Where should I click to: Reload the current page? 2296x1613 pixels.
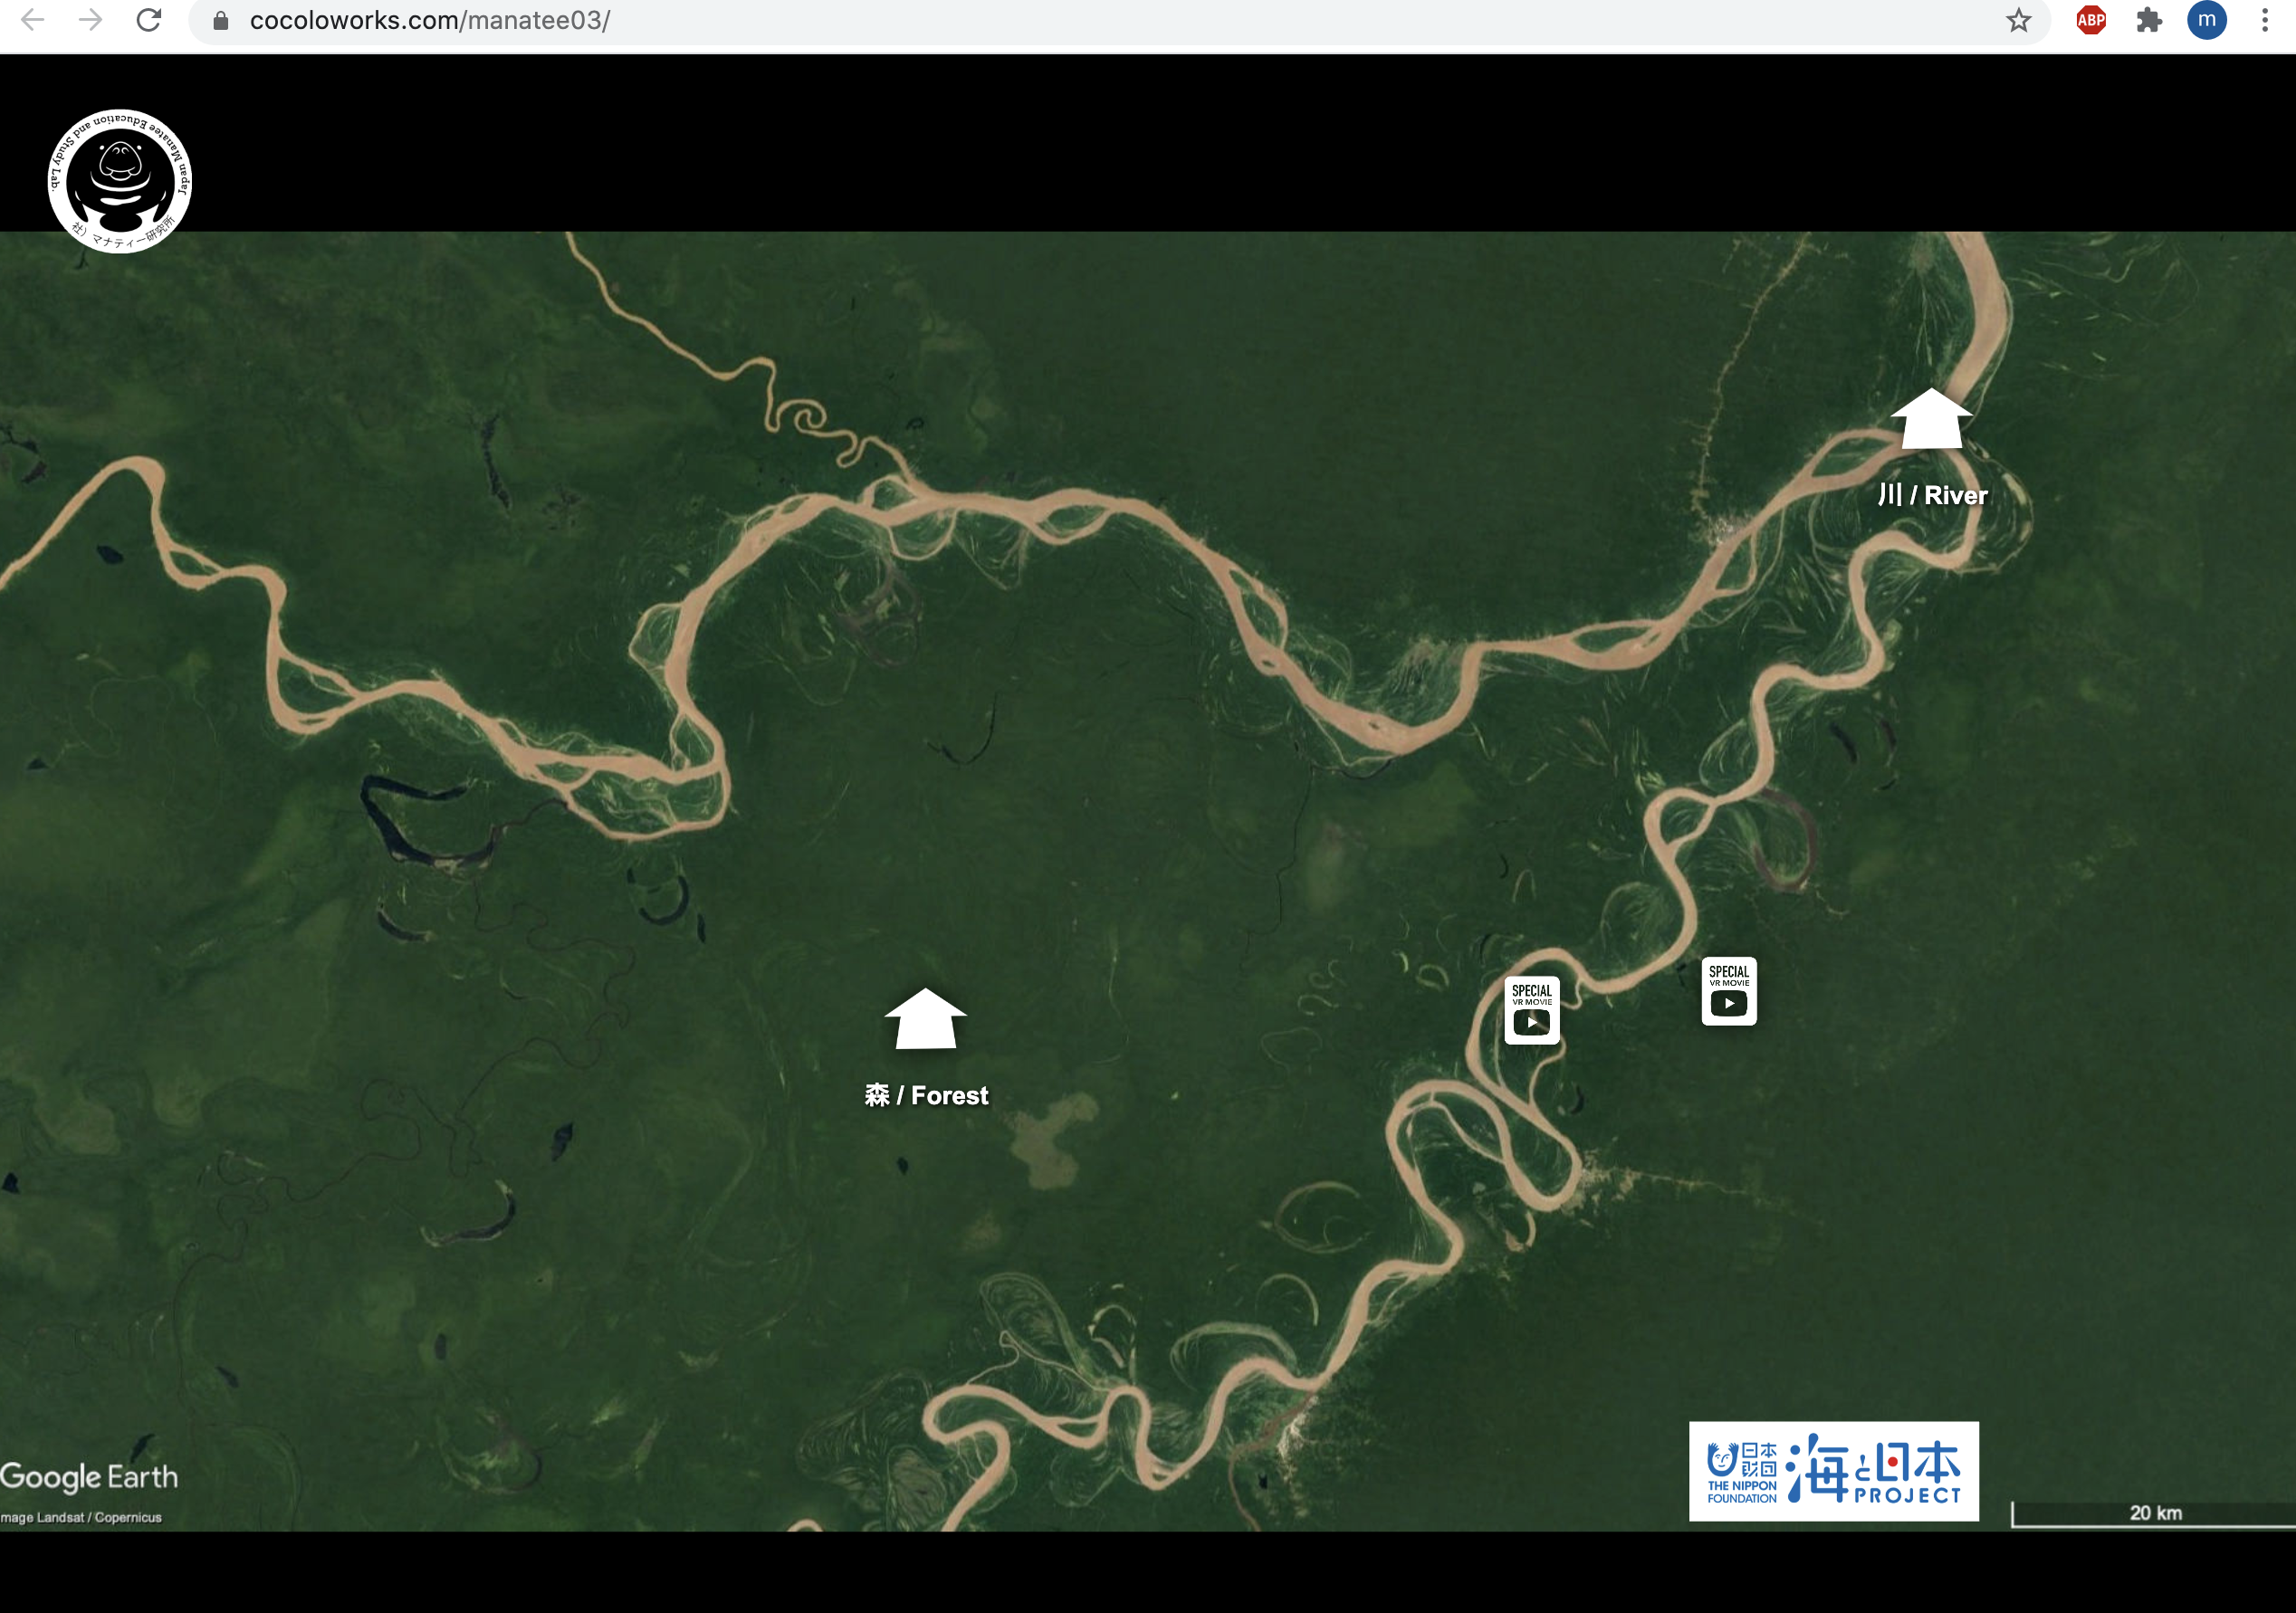tap(149, 20)
